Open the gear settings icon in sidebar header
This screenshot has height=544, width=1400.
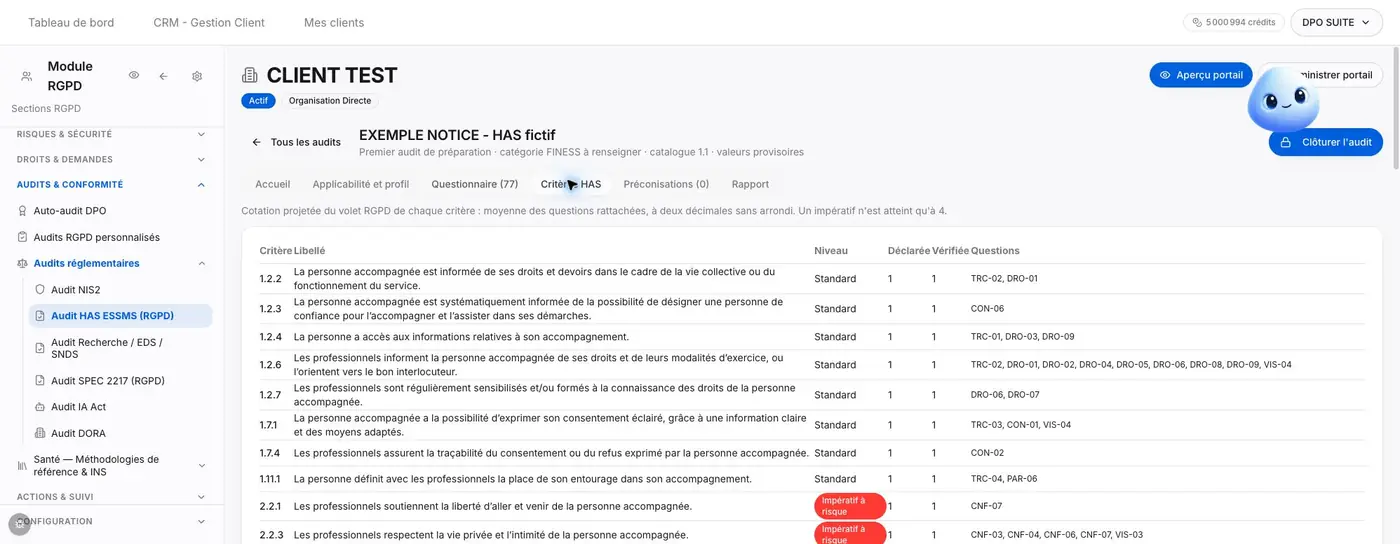pos(197,76)
